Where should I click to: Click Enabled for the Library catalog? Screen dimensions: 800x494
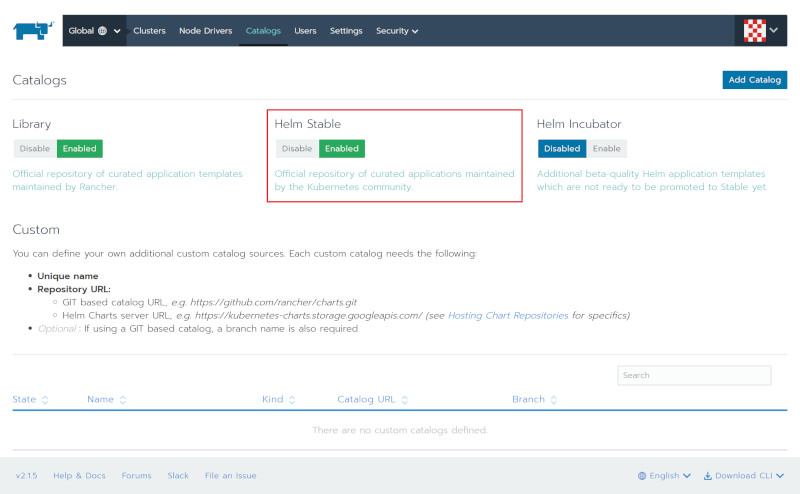point(80,149)
